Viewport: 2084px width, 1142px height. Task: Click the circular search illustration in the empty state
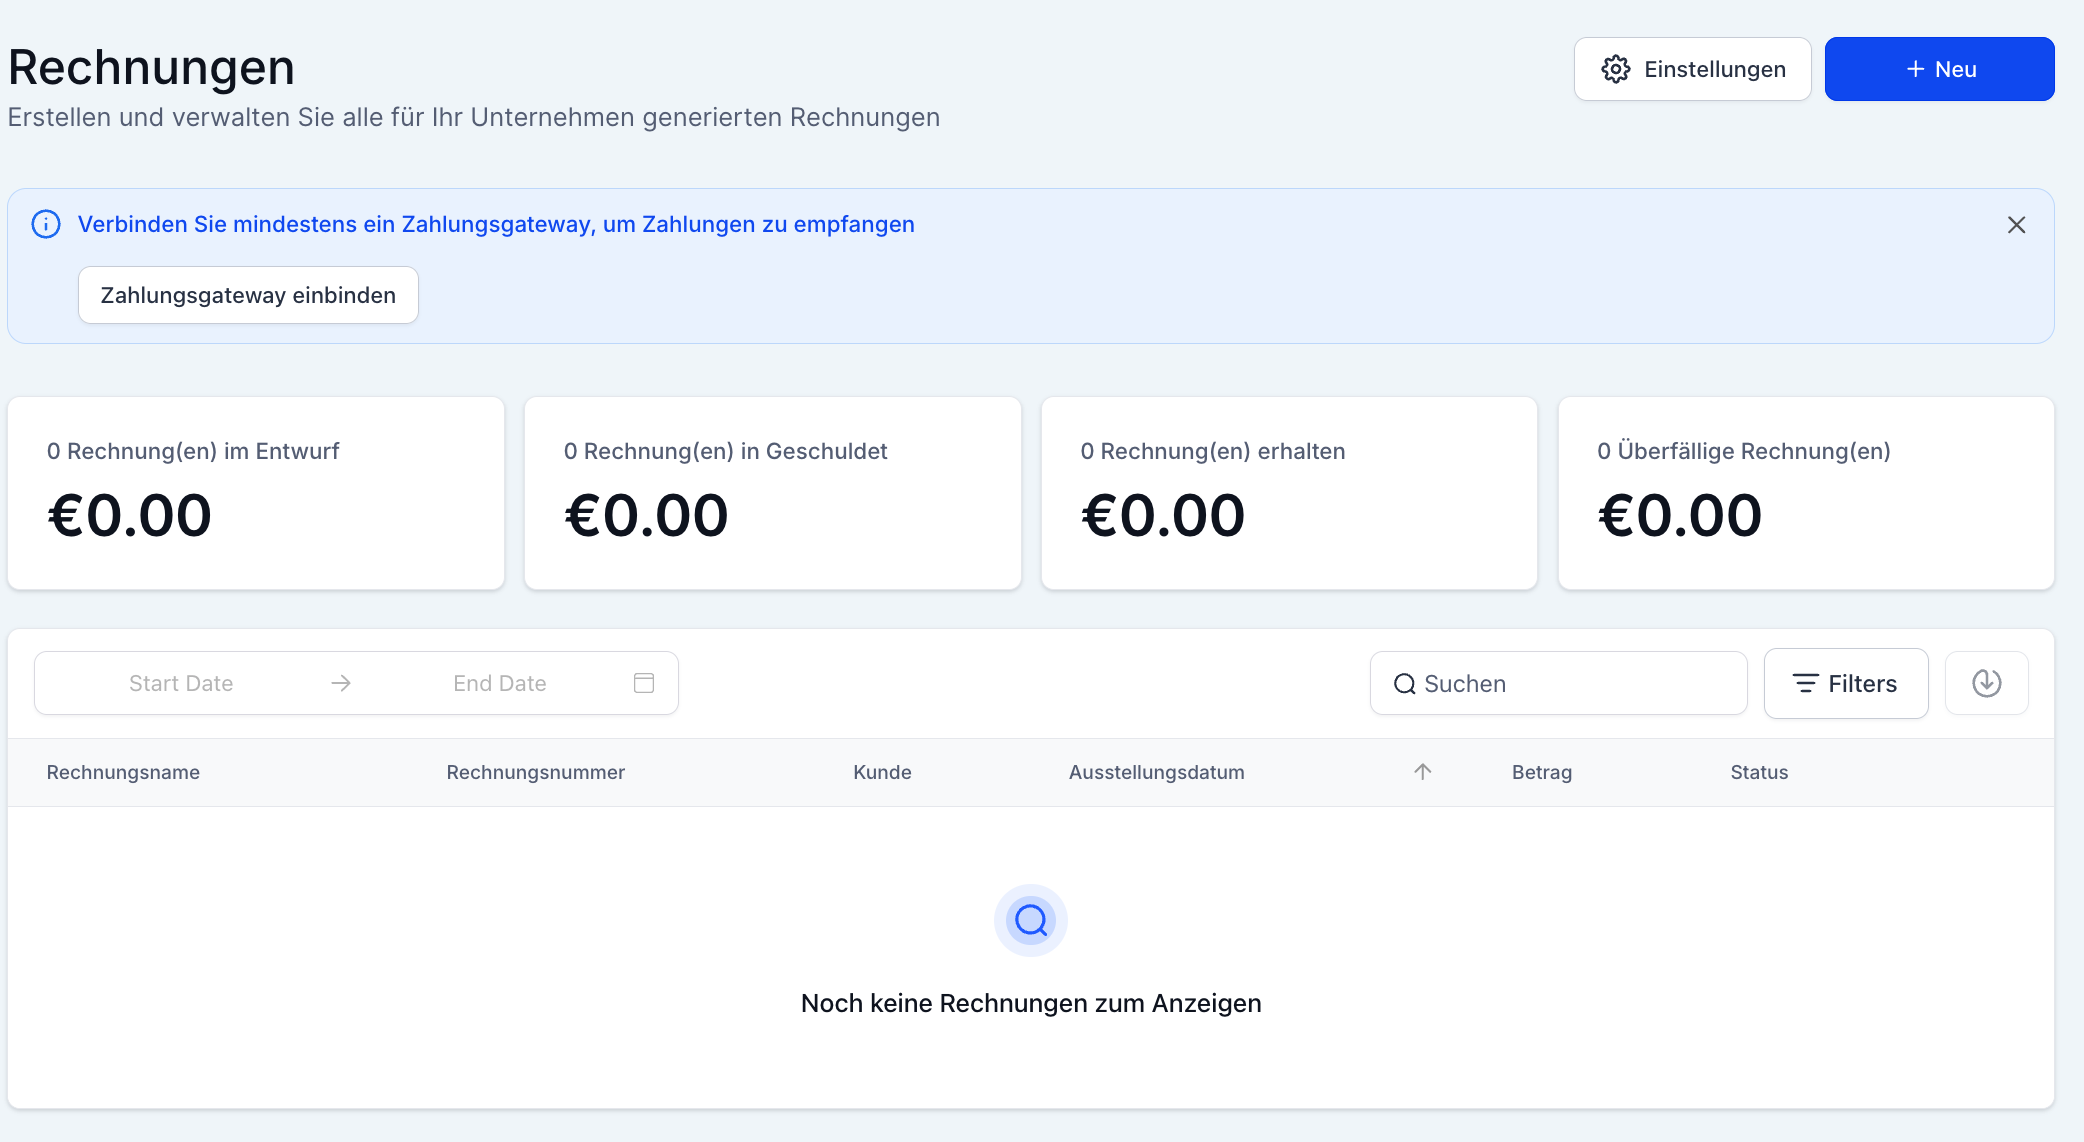[x=1030, y=920]
